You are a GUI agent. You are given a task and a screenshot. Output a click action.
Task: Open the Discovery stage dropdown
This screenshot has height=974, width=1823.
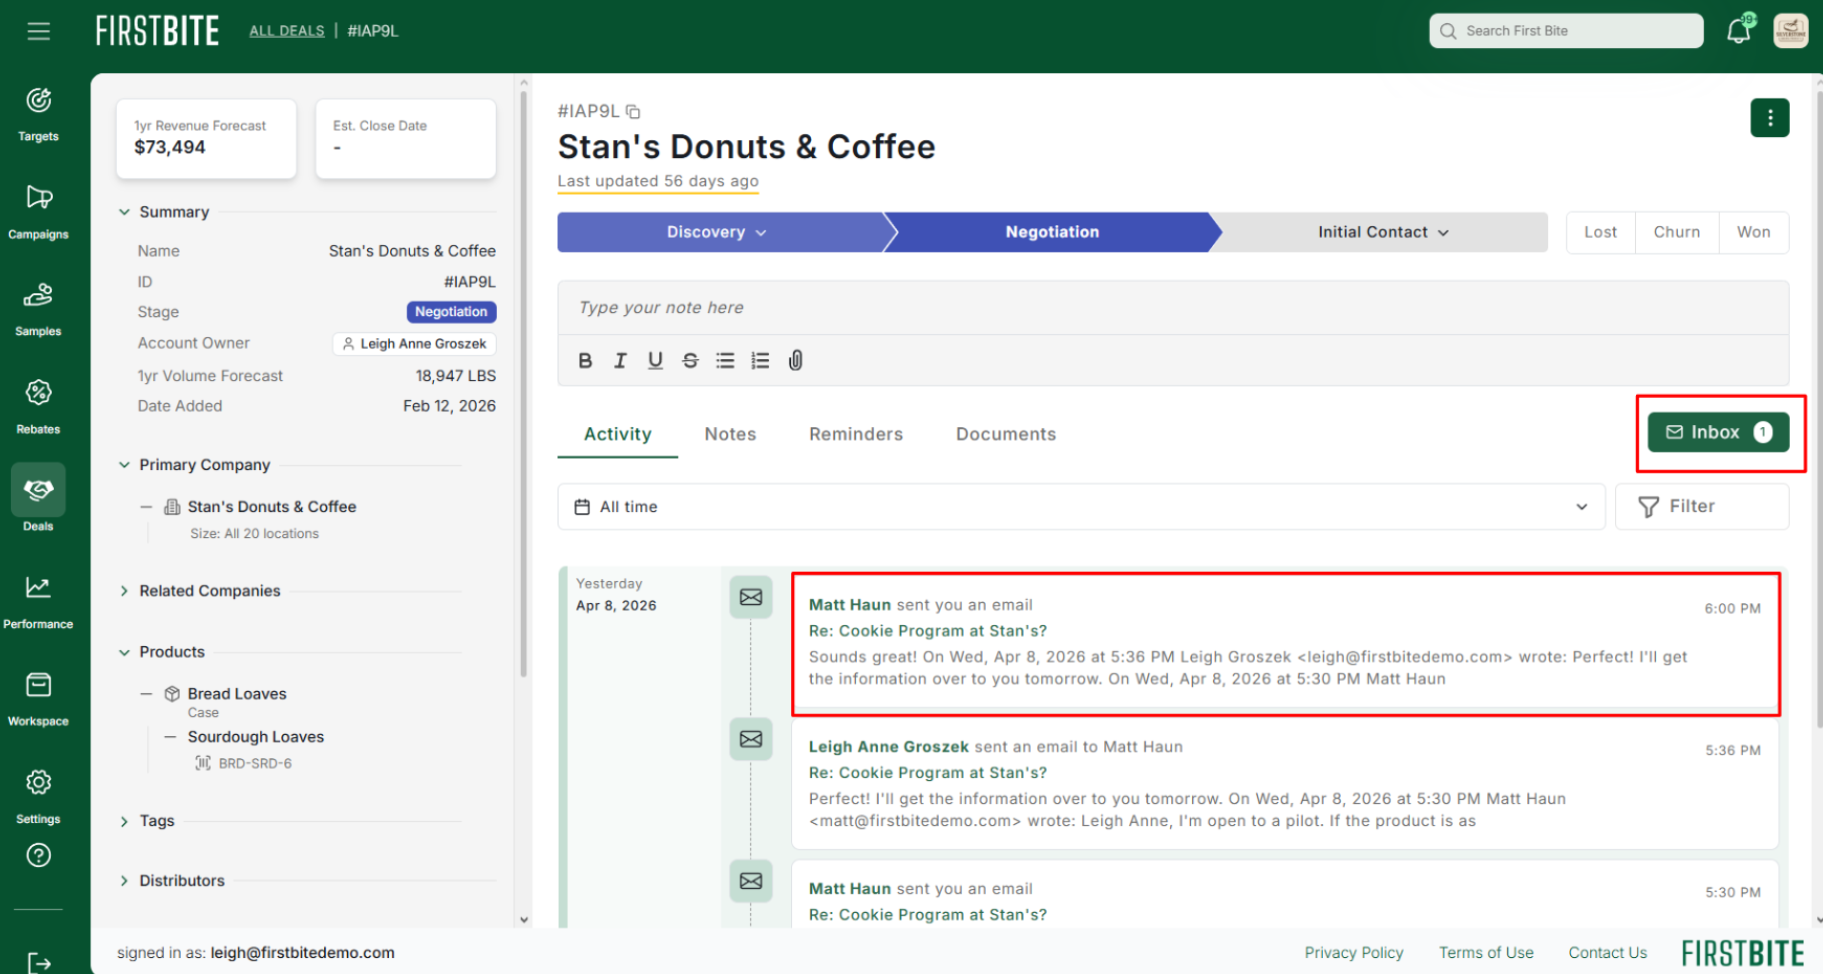(716, 232)
